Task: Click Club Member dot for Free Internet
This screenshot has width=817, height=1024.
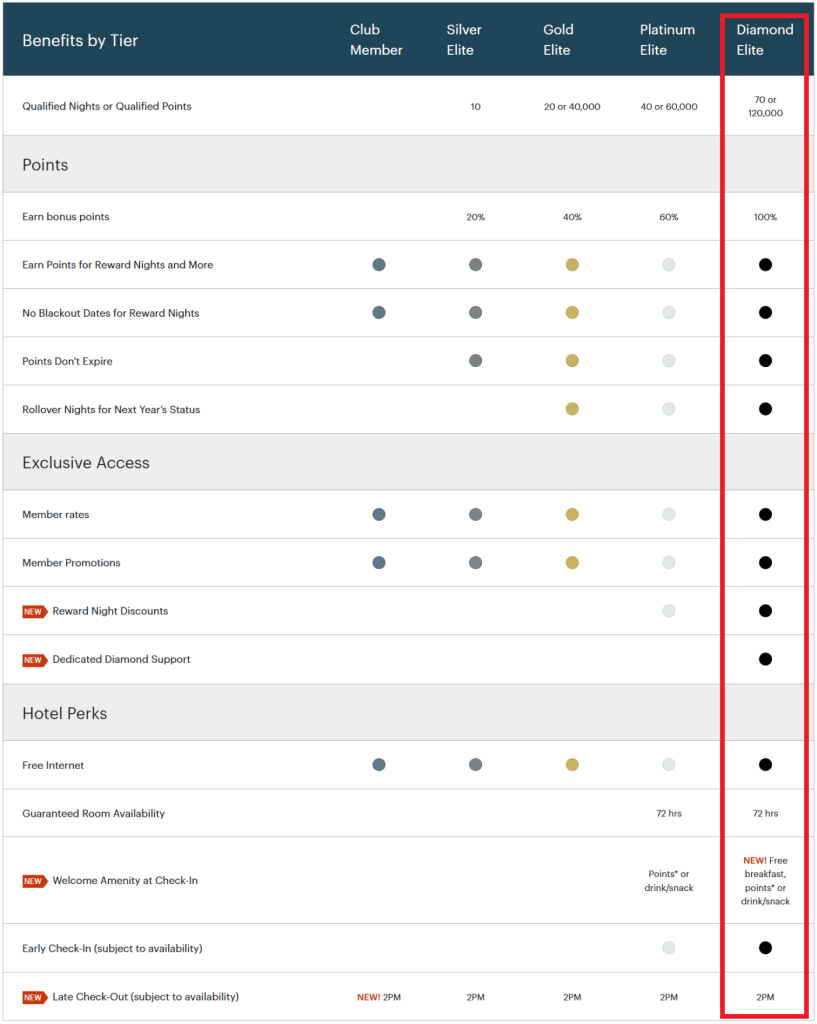Action: coord(379,765)
